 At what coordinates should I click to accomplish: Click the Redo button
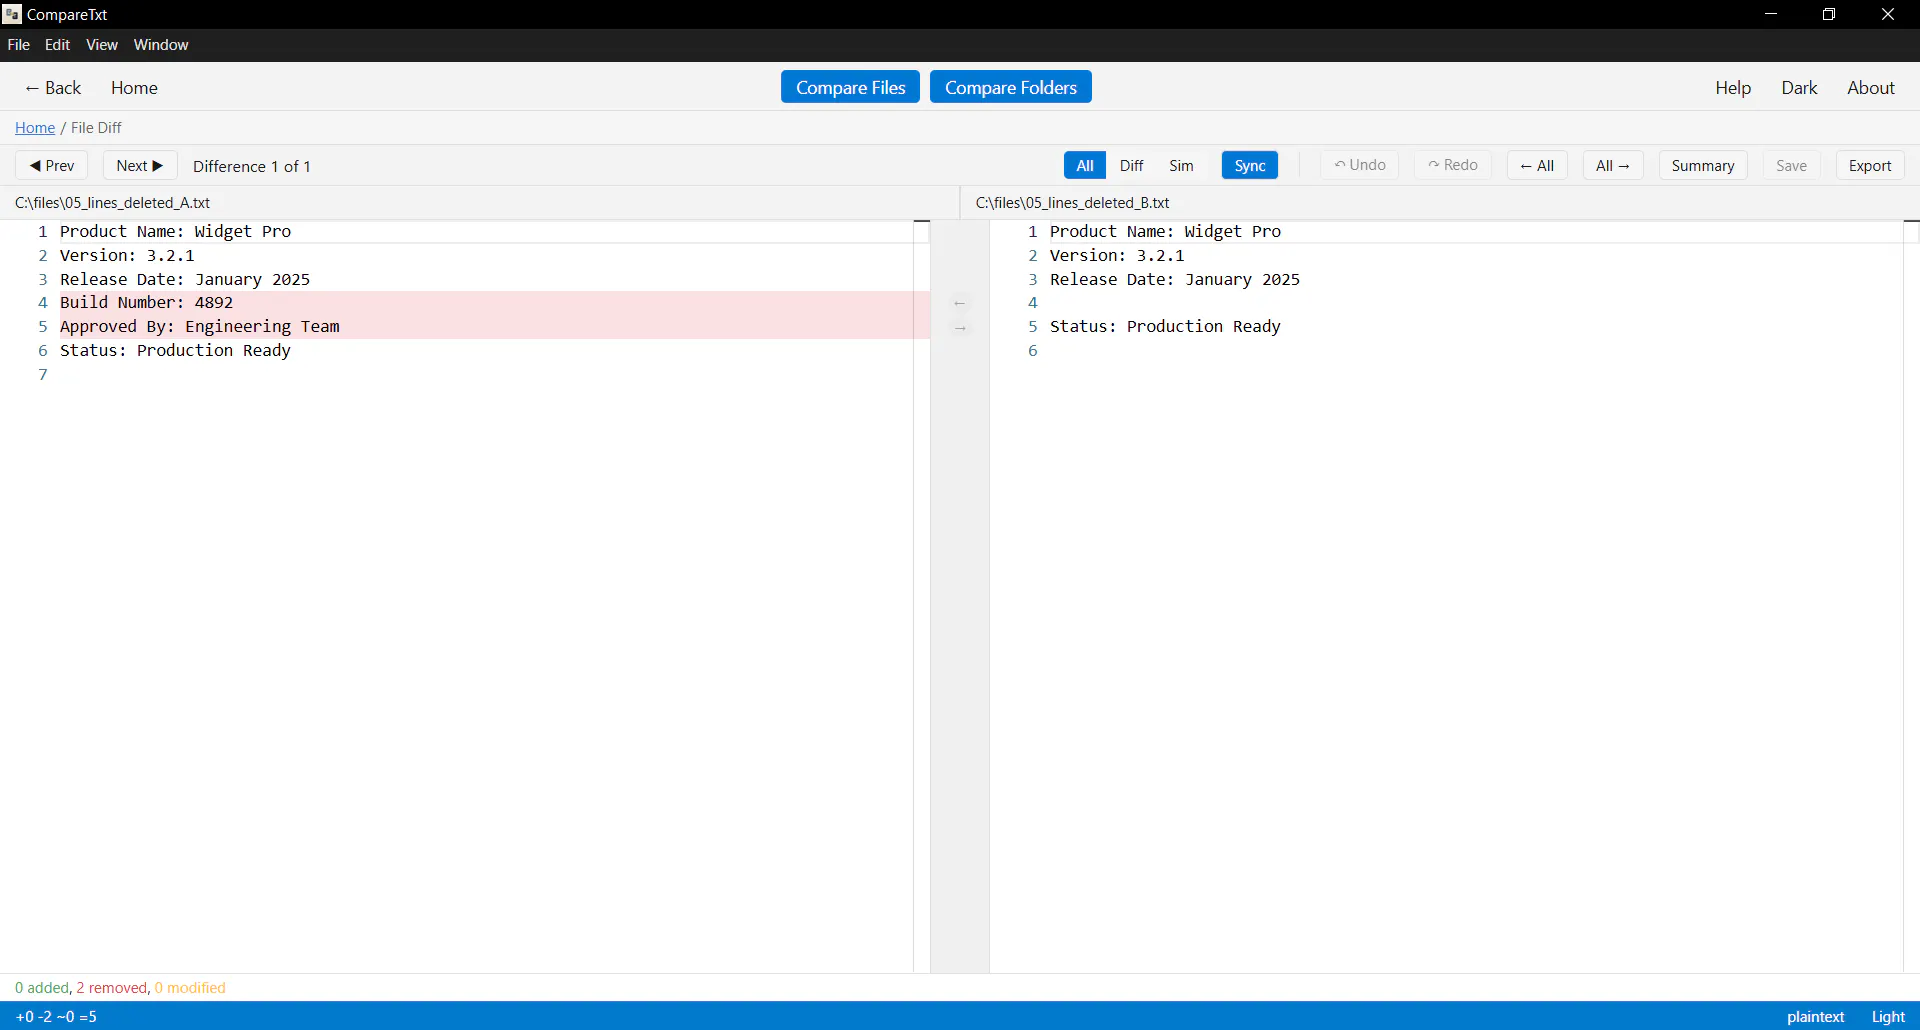tap(1453, 165)
